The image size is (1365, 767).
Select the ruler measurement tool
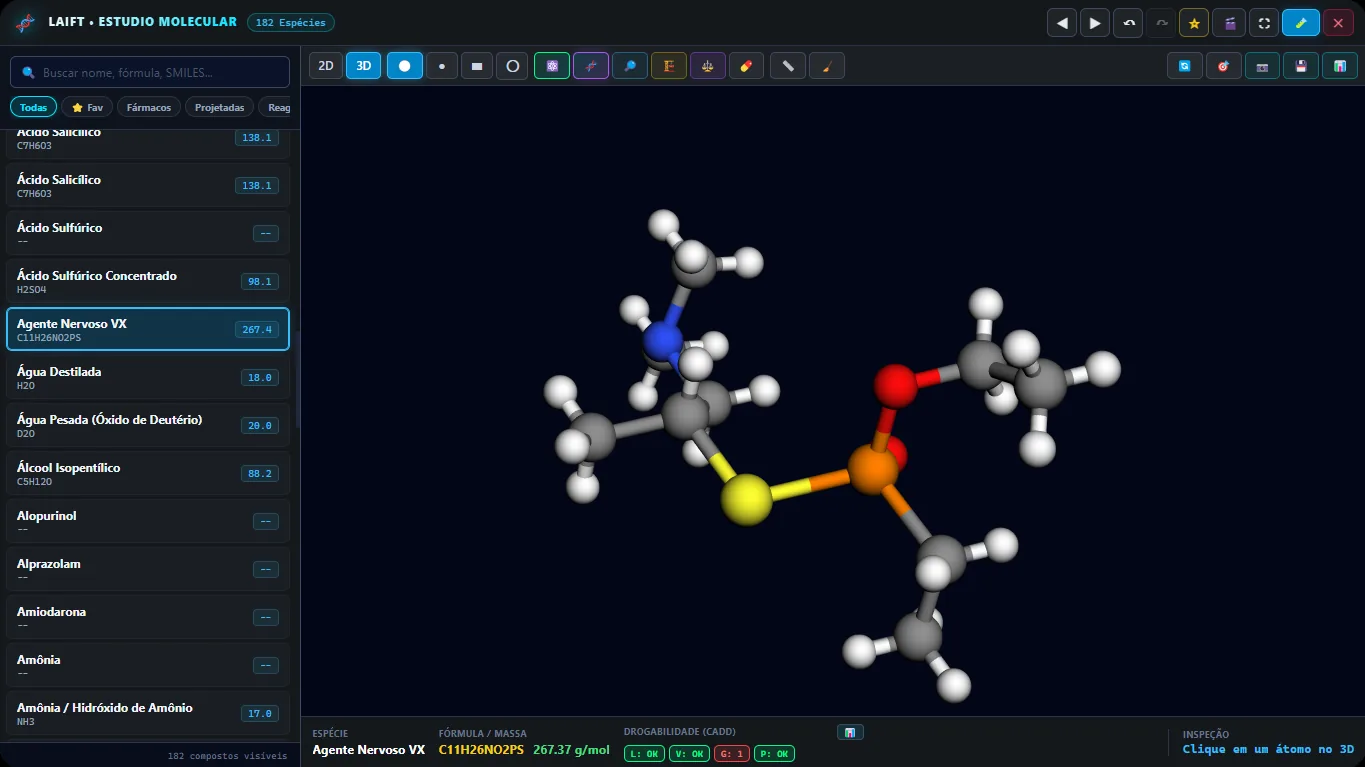click(x=788, y=66)
